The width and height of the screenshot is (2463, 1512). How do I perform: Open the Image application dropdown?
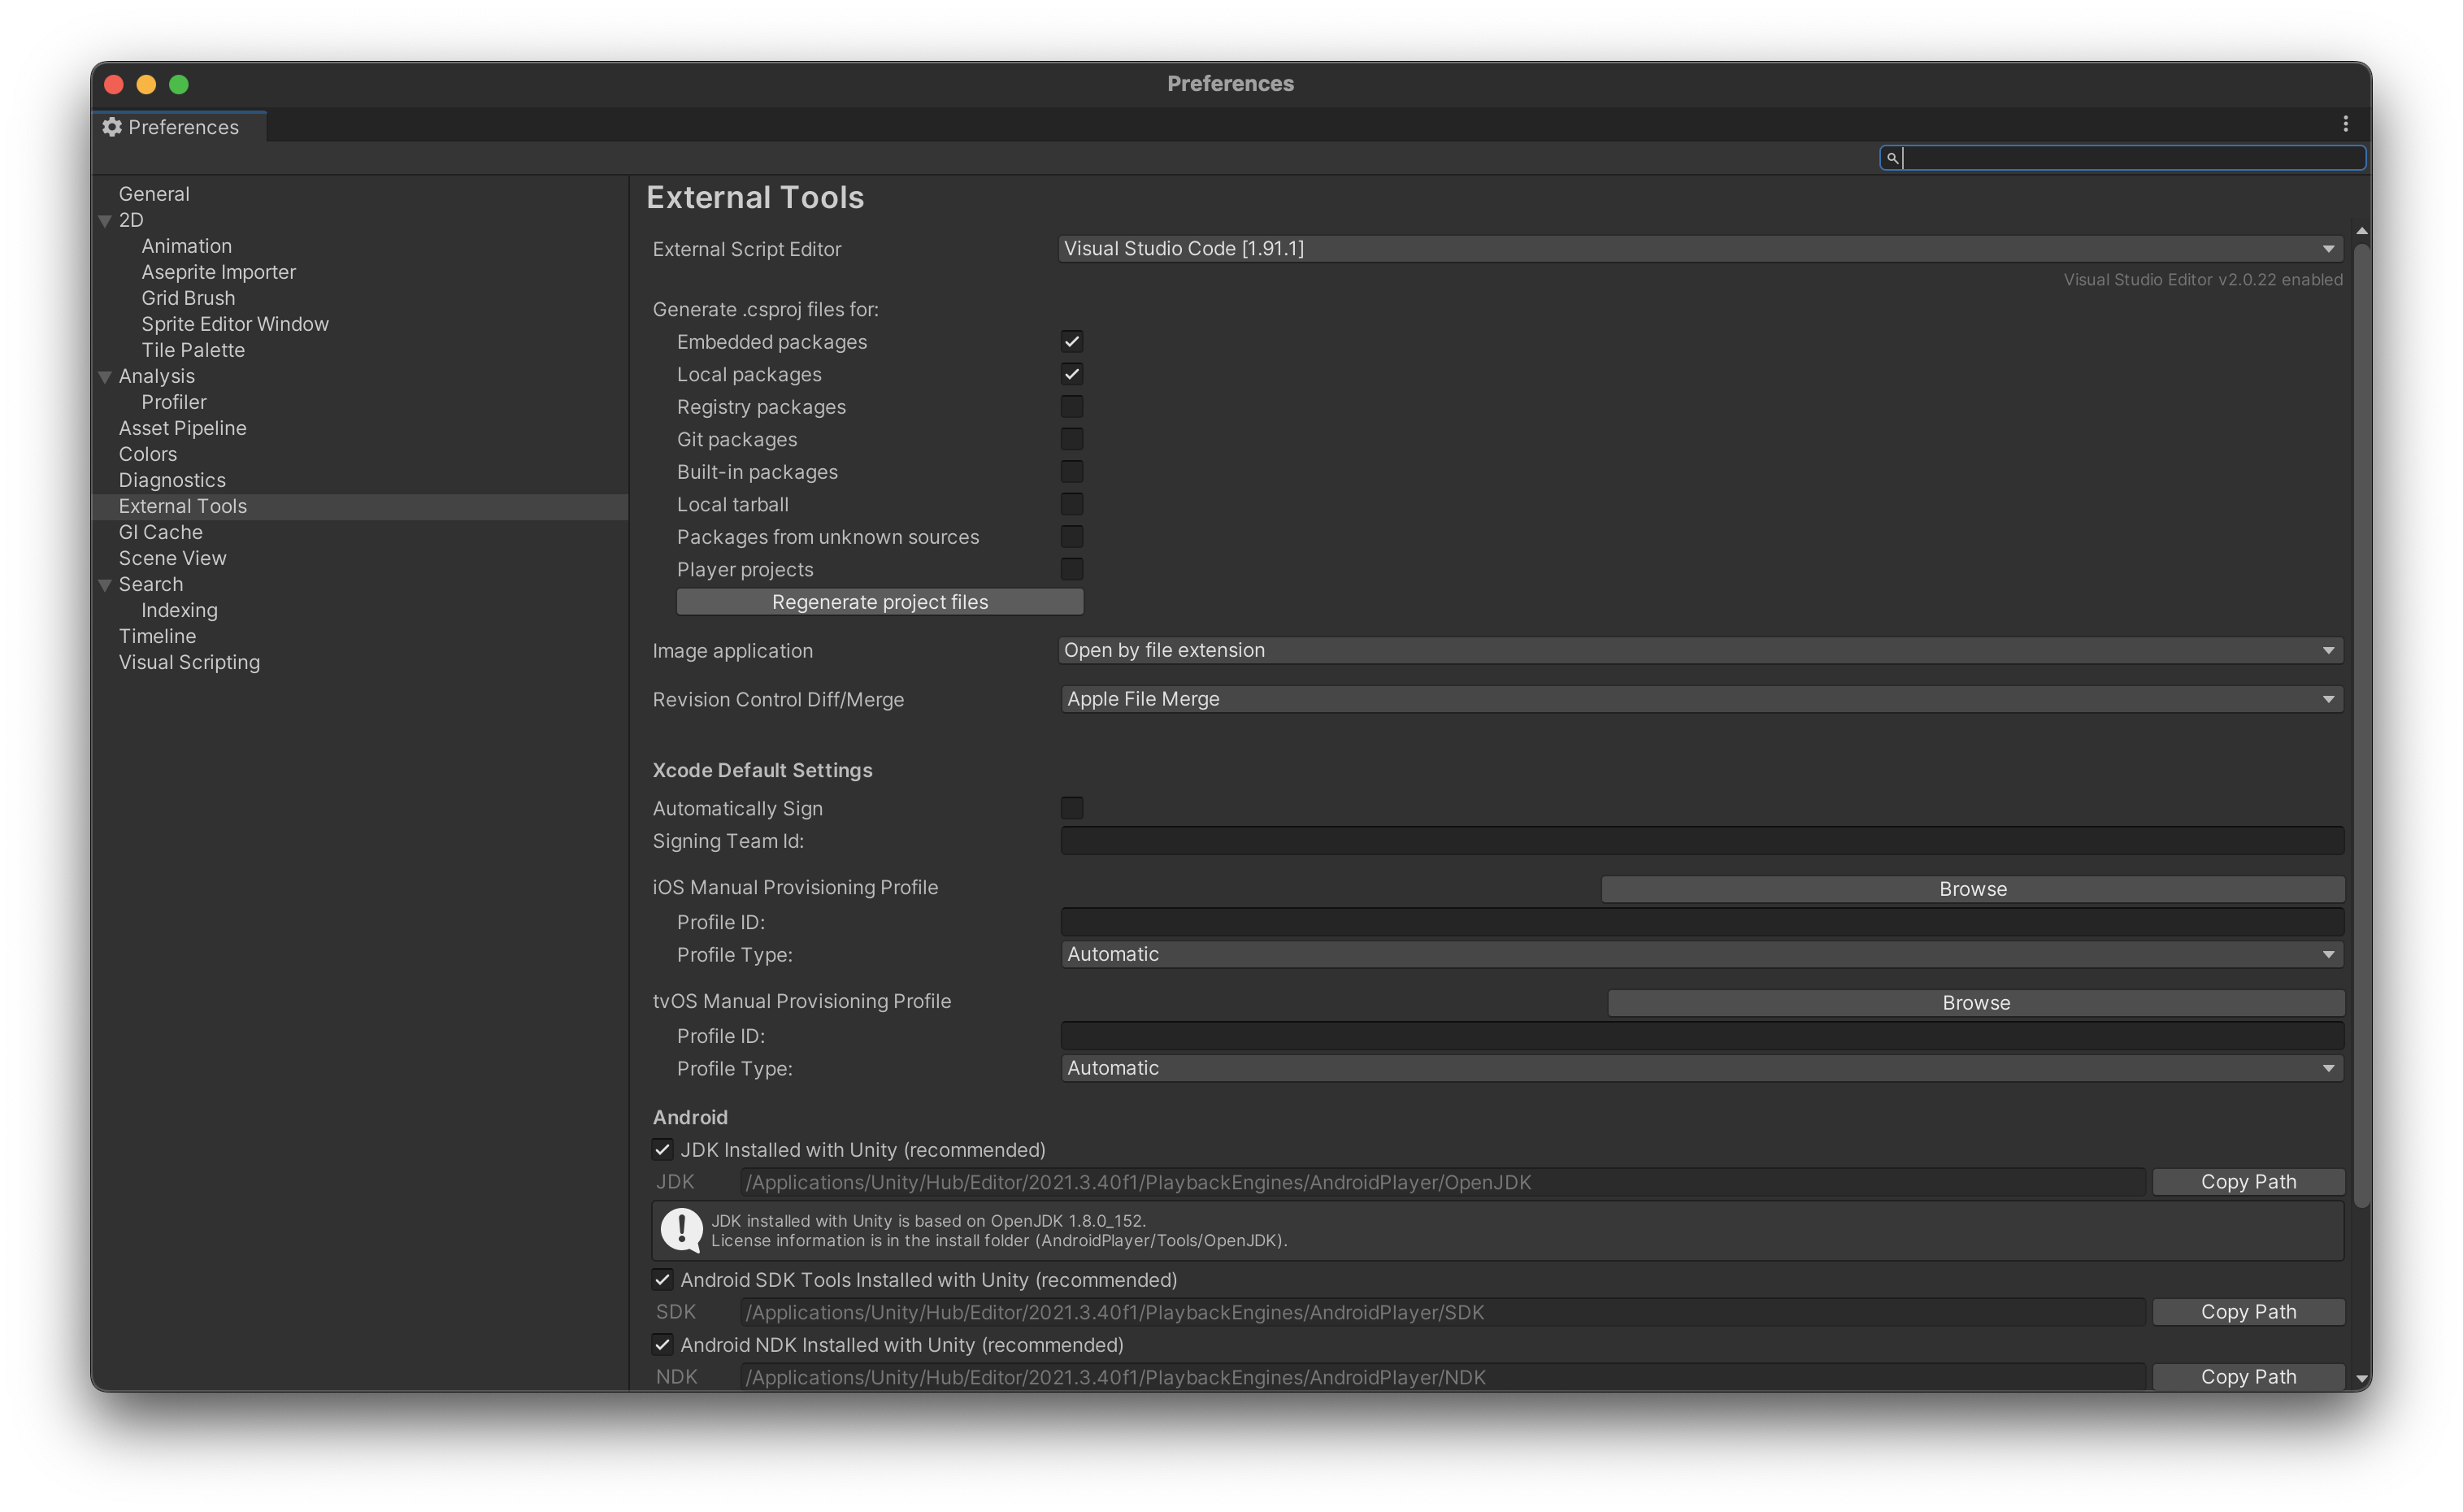(x=1699, y=651)
